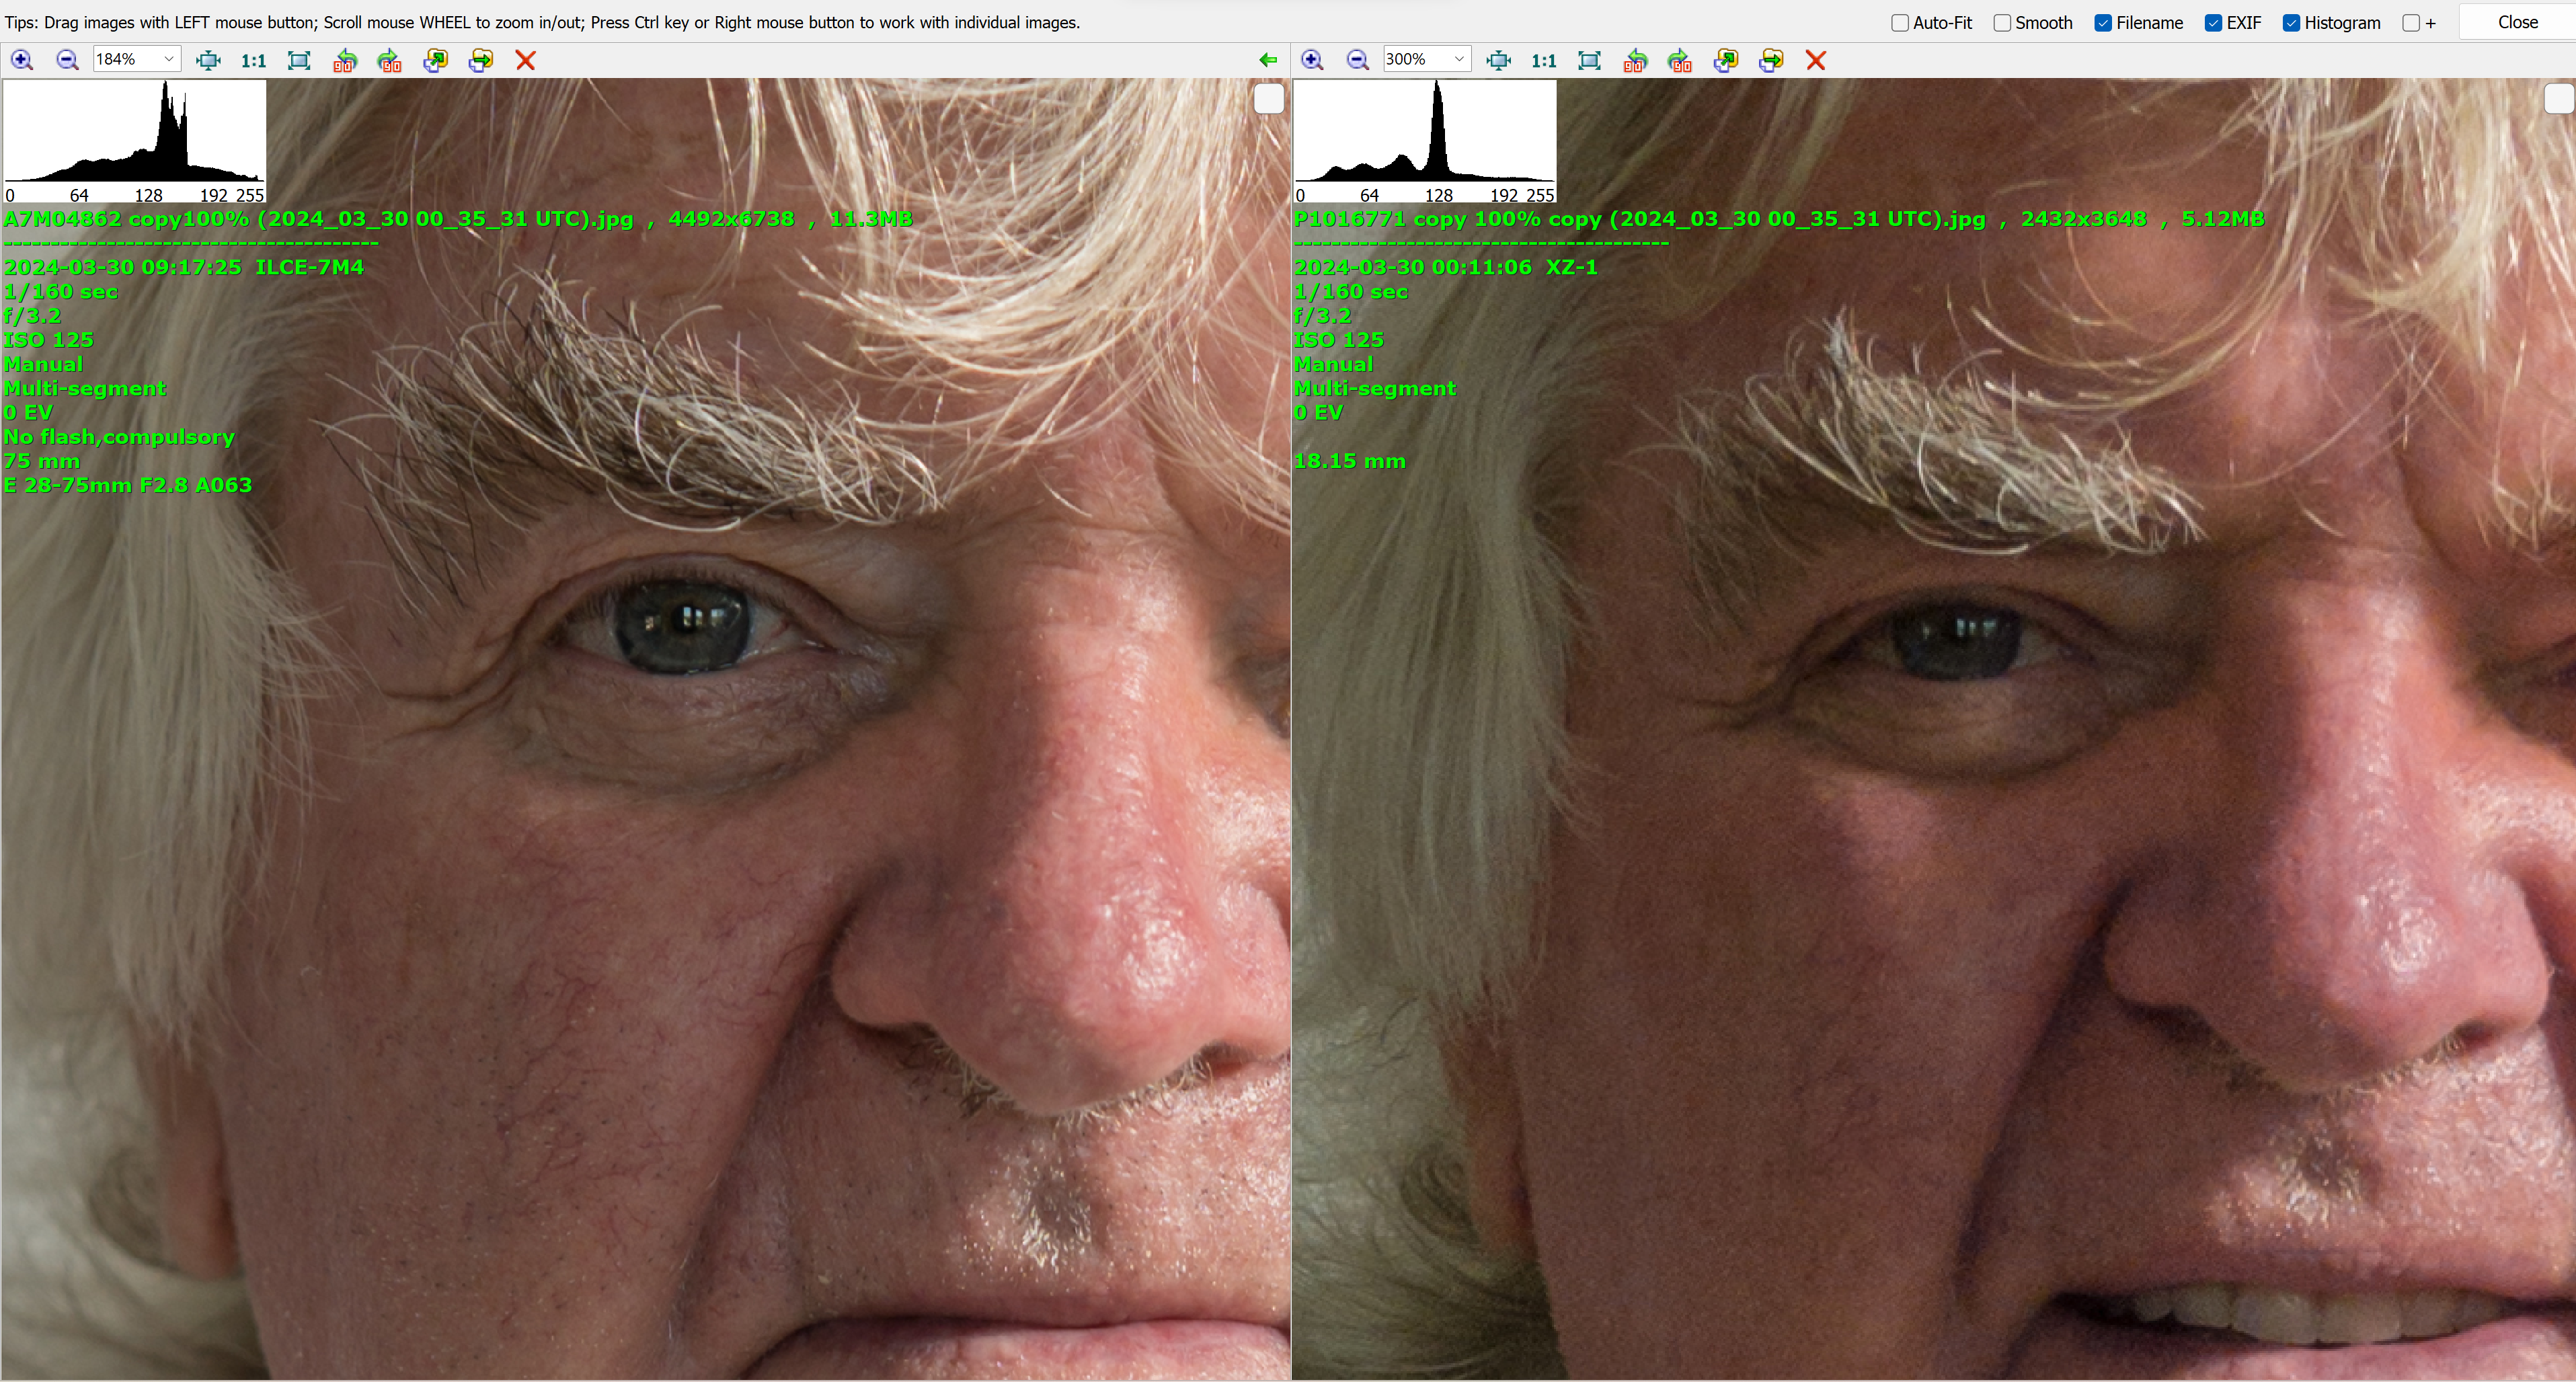Viewport: 2576px width, 1382px height.
Task: Zoom out on the right image
Action: point(1357,60)
